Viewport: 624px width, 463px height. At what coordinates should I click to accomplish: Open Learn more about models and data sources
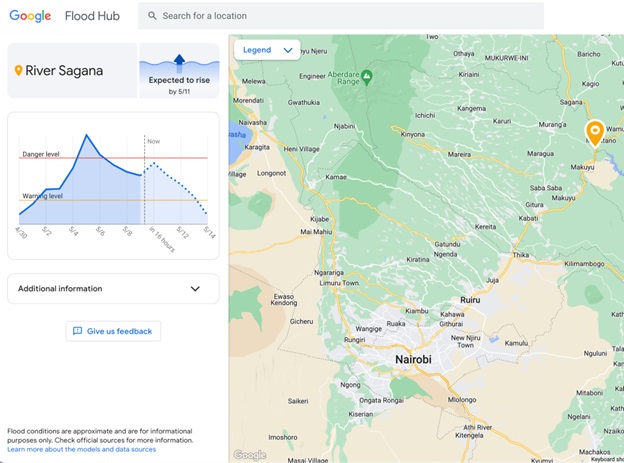pos(82,450)
